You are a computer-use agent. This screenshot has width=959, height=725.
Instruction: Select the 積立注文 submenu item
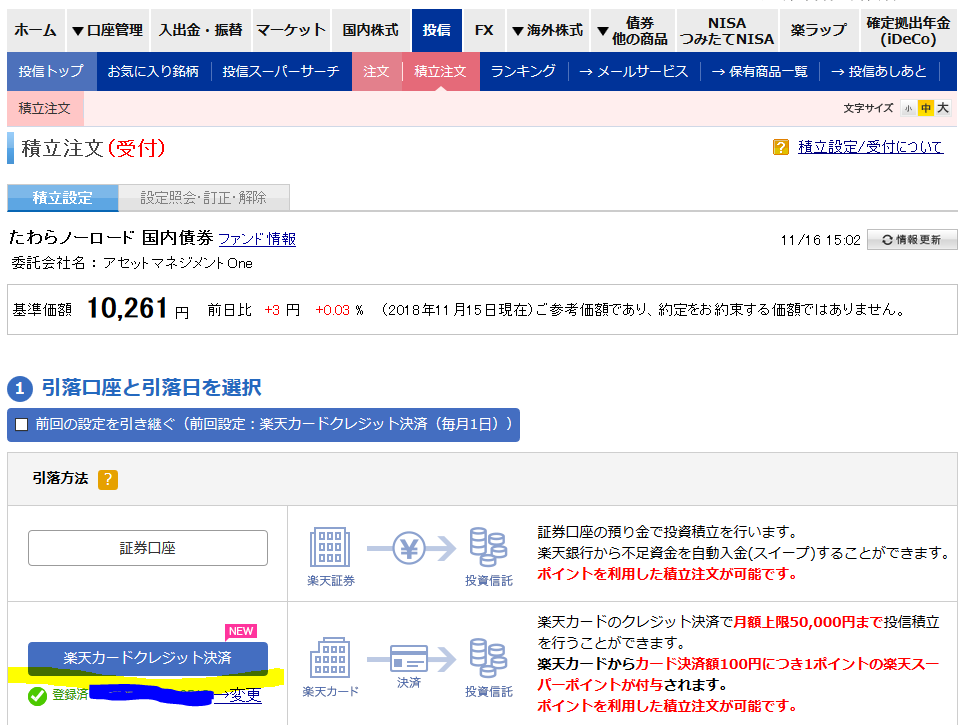440,72
